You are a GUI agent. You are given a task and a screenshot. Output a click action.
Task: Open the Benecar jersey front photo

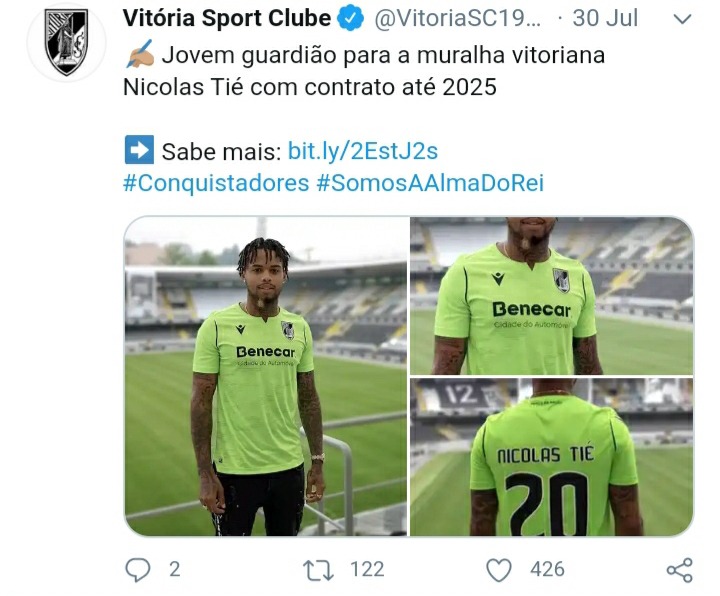click(551, 296)
